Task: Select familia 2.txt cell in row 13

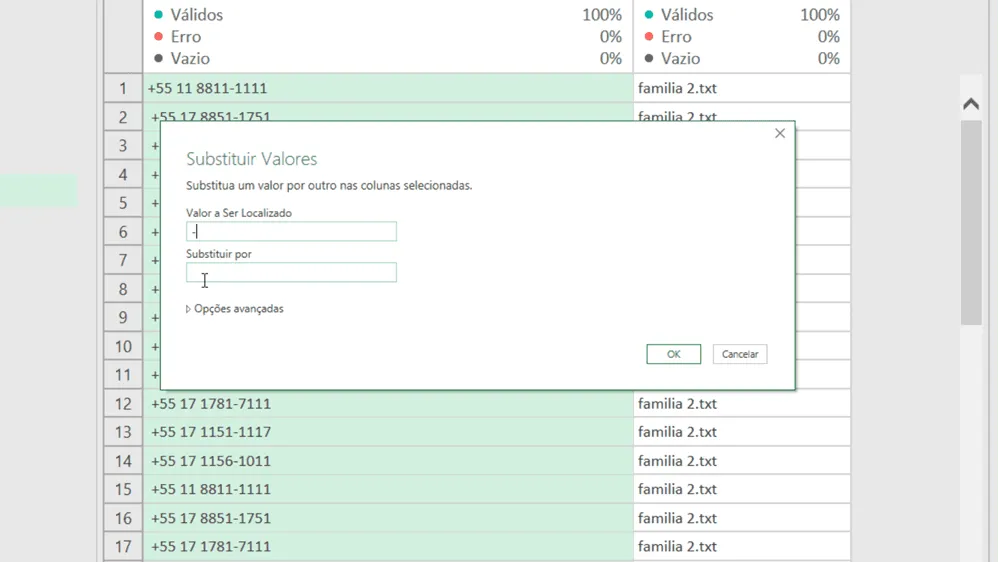Action: tap(742, 432)
